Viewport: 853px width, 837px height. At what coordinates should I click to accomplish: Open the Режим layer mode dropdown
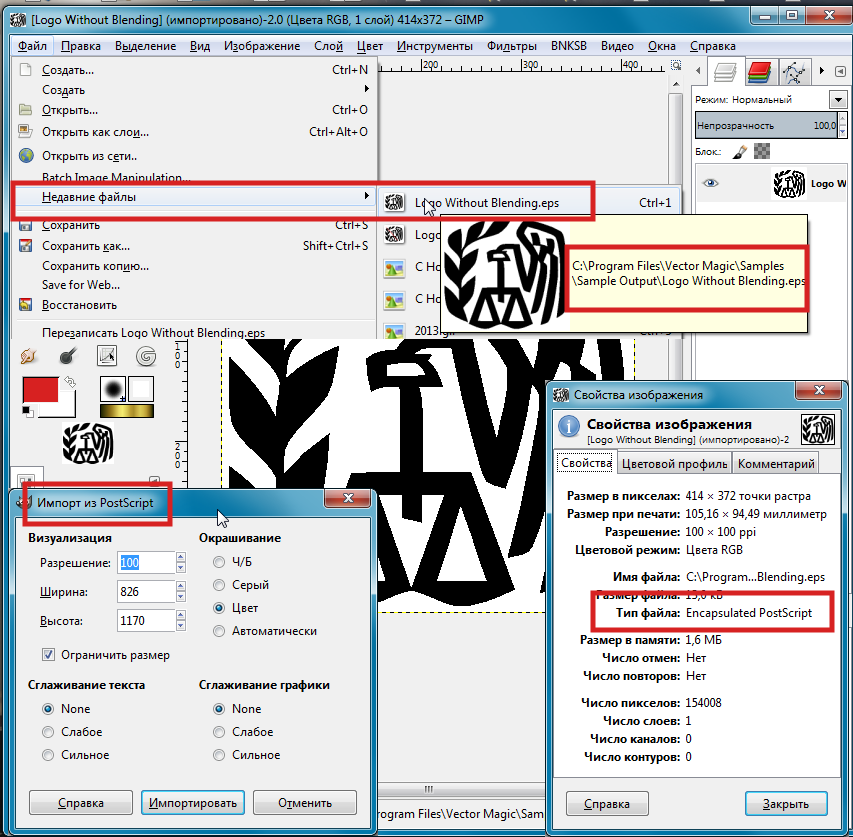[x=838, y=100]
